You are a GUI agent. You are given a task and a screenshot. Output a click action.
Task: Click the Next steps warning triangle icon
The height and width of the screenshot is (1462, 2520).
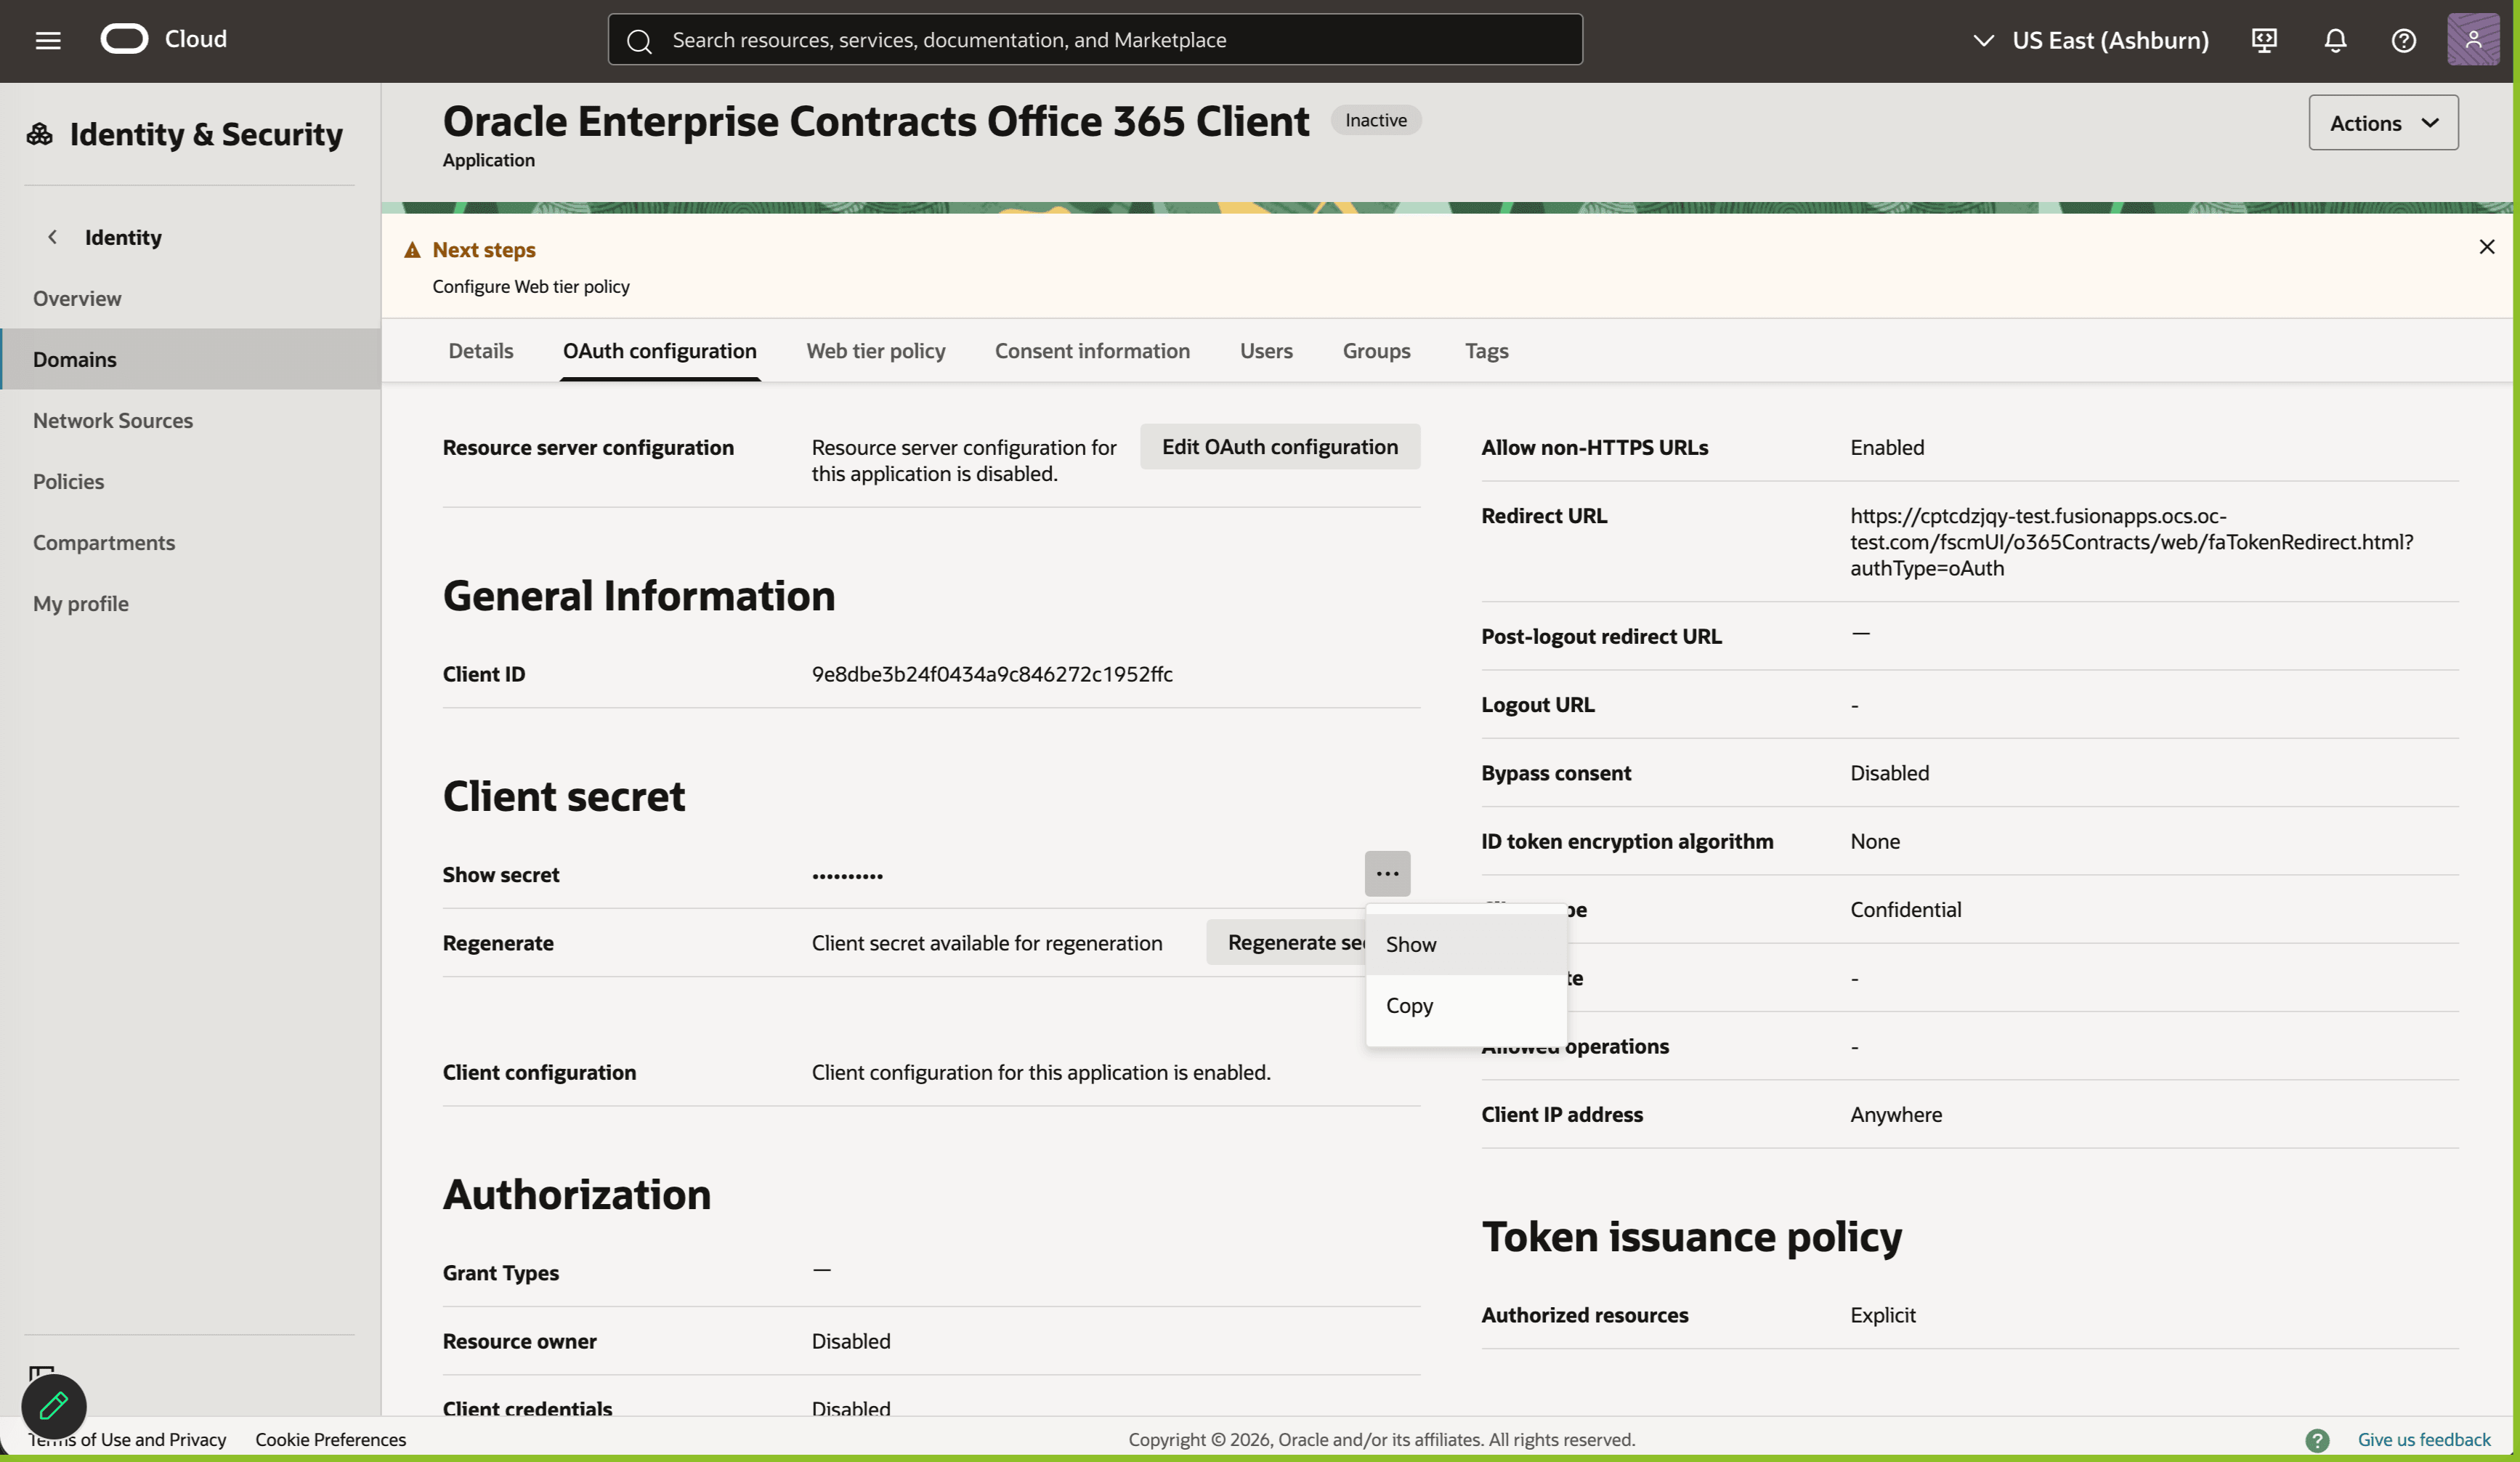(x=412, y=250)
